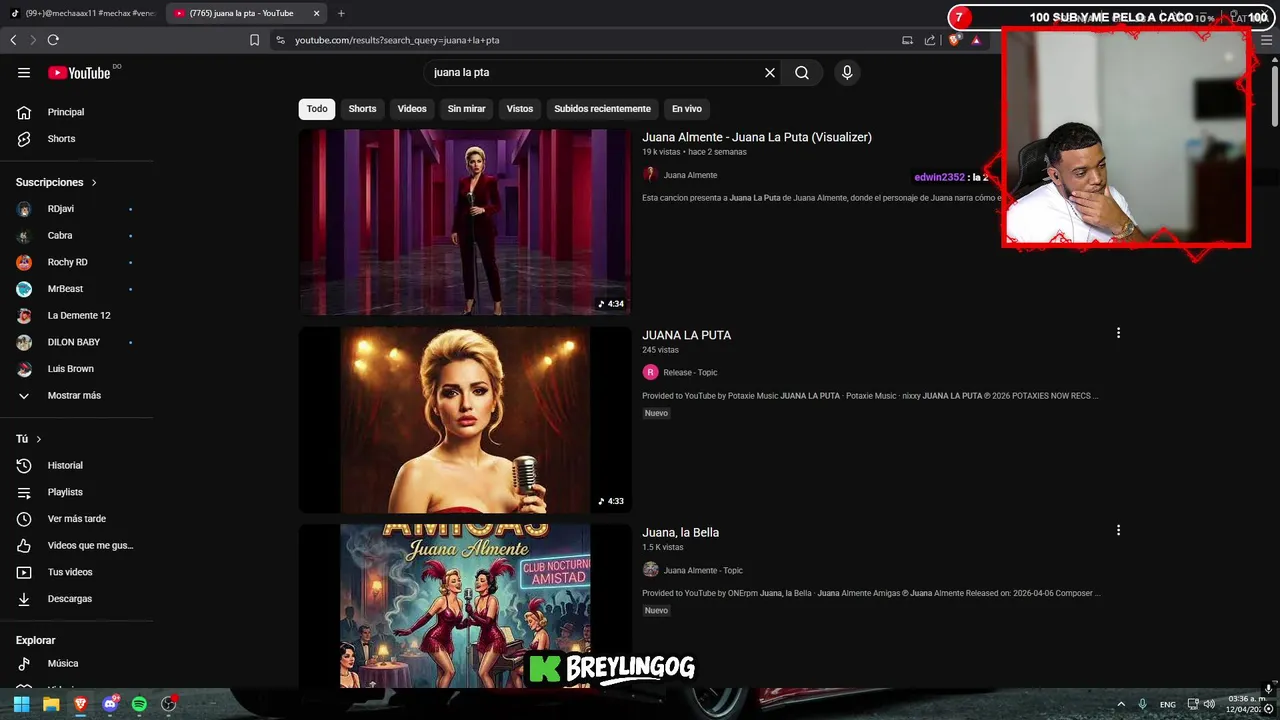Open the Juana Almente - Juana La Puta (Visualizer) title
Image resolution: width=1280 pixels, height=720 pixels.
(757, 137)
